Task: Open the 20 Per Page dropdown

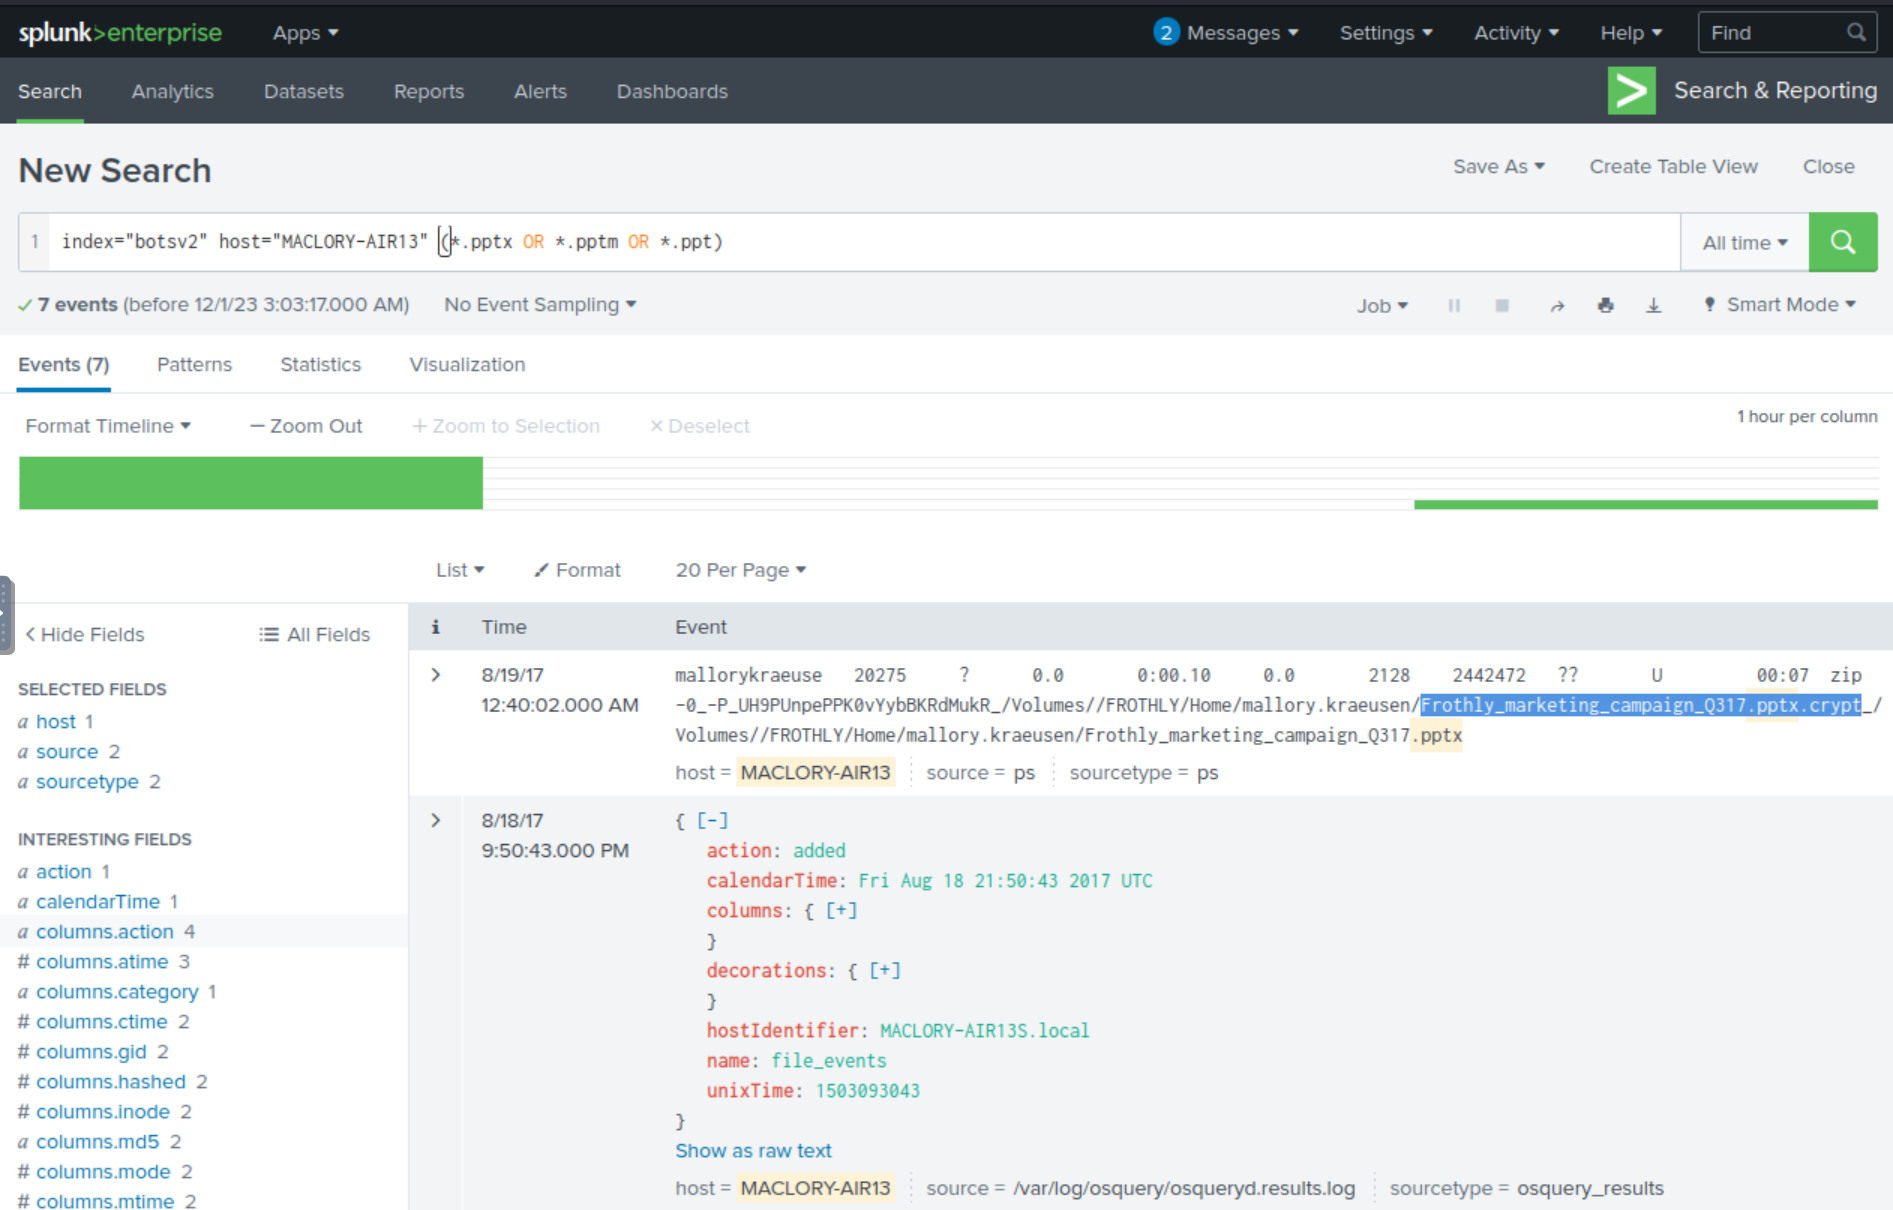Action: coord(741,570)
